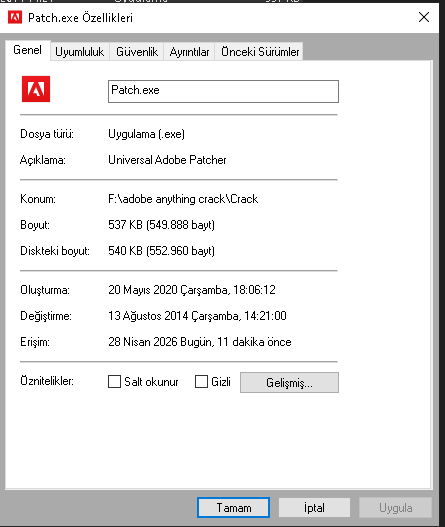This screenshot has width=445, height=527.
Task: Click the 20 Mayıs 2020 creation date
Action: (x=192, y=290)
